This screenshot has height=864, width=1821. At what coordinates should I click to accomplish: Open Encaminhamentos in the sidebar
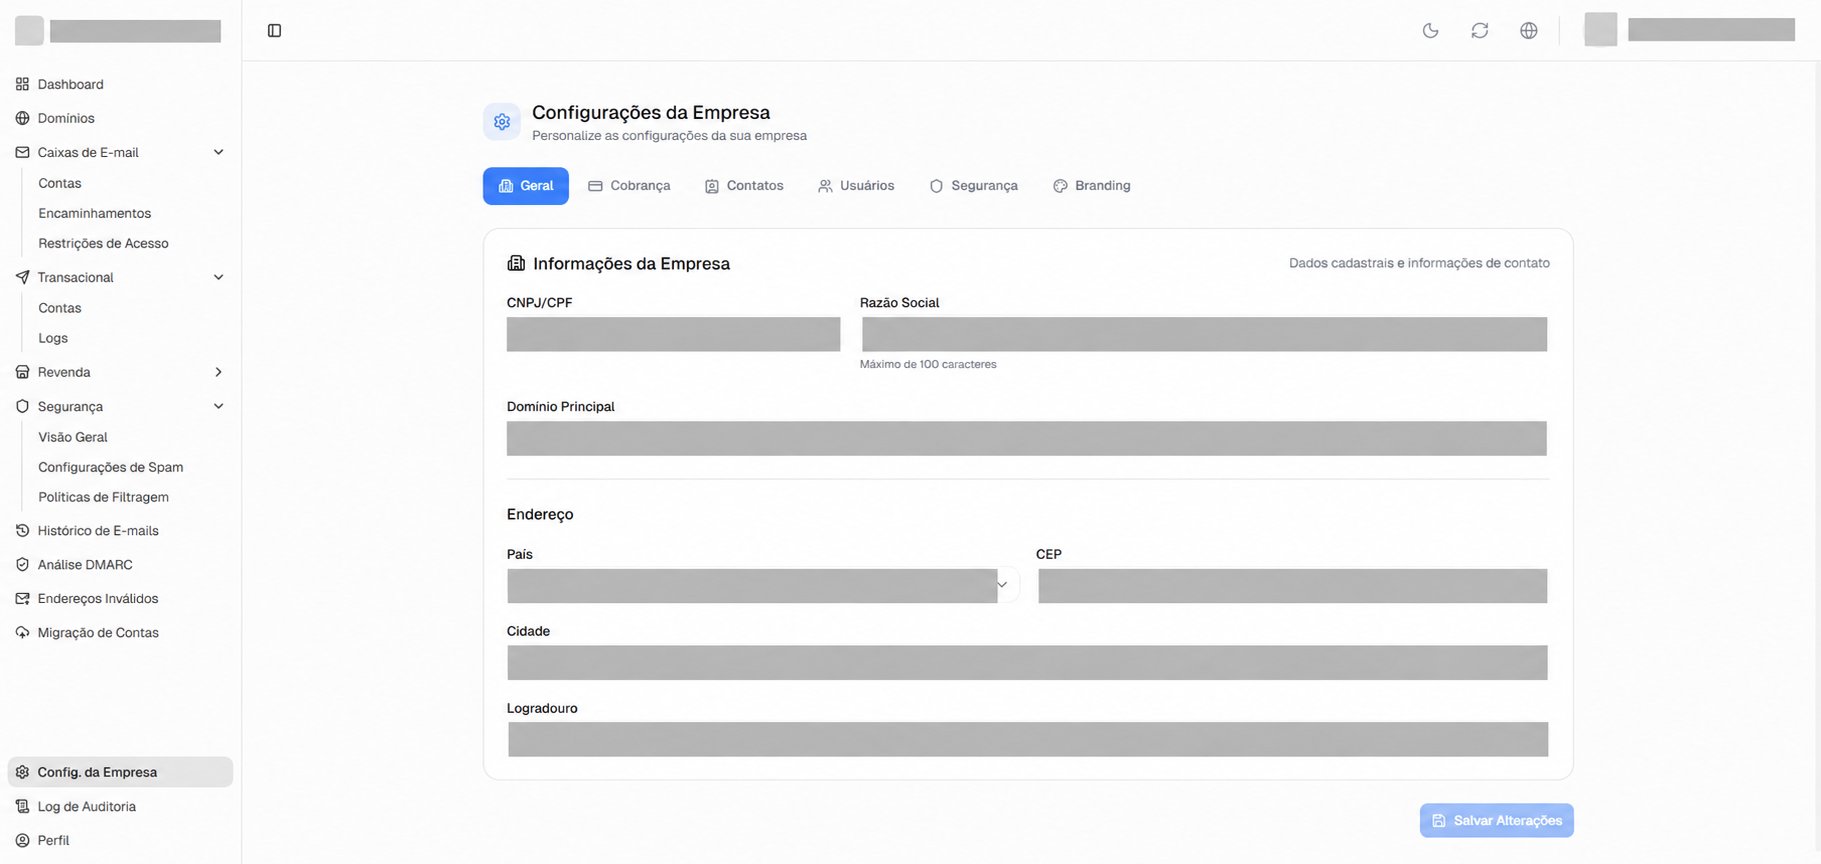pos(94,213)
